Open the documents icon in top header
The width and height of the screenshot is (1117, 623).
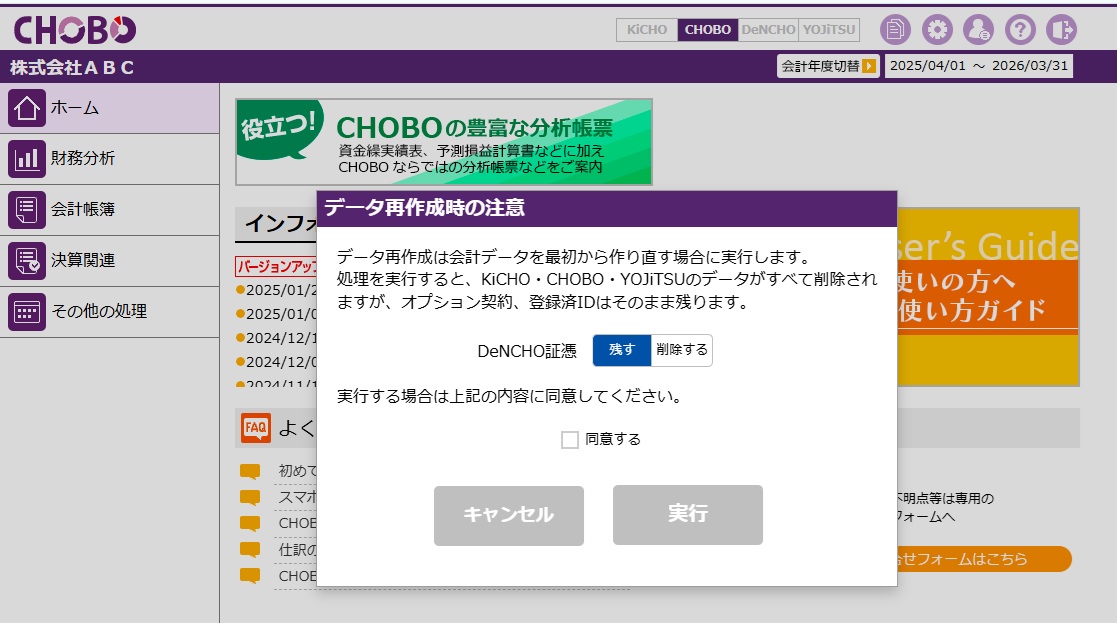895,29
